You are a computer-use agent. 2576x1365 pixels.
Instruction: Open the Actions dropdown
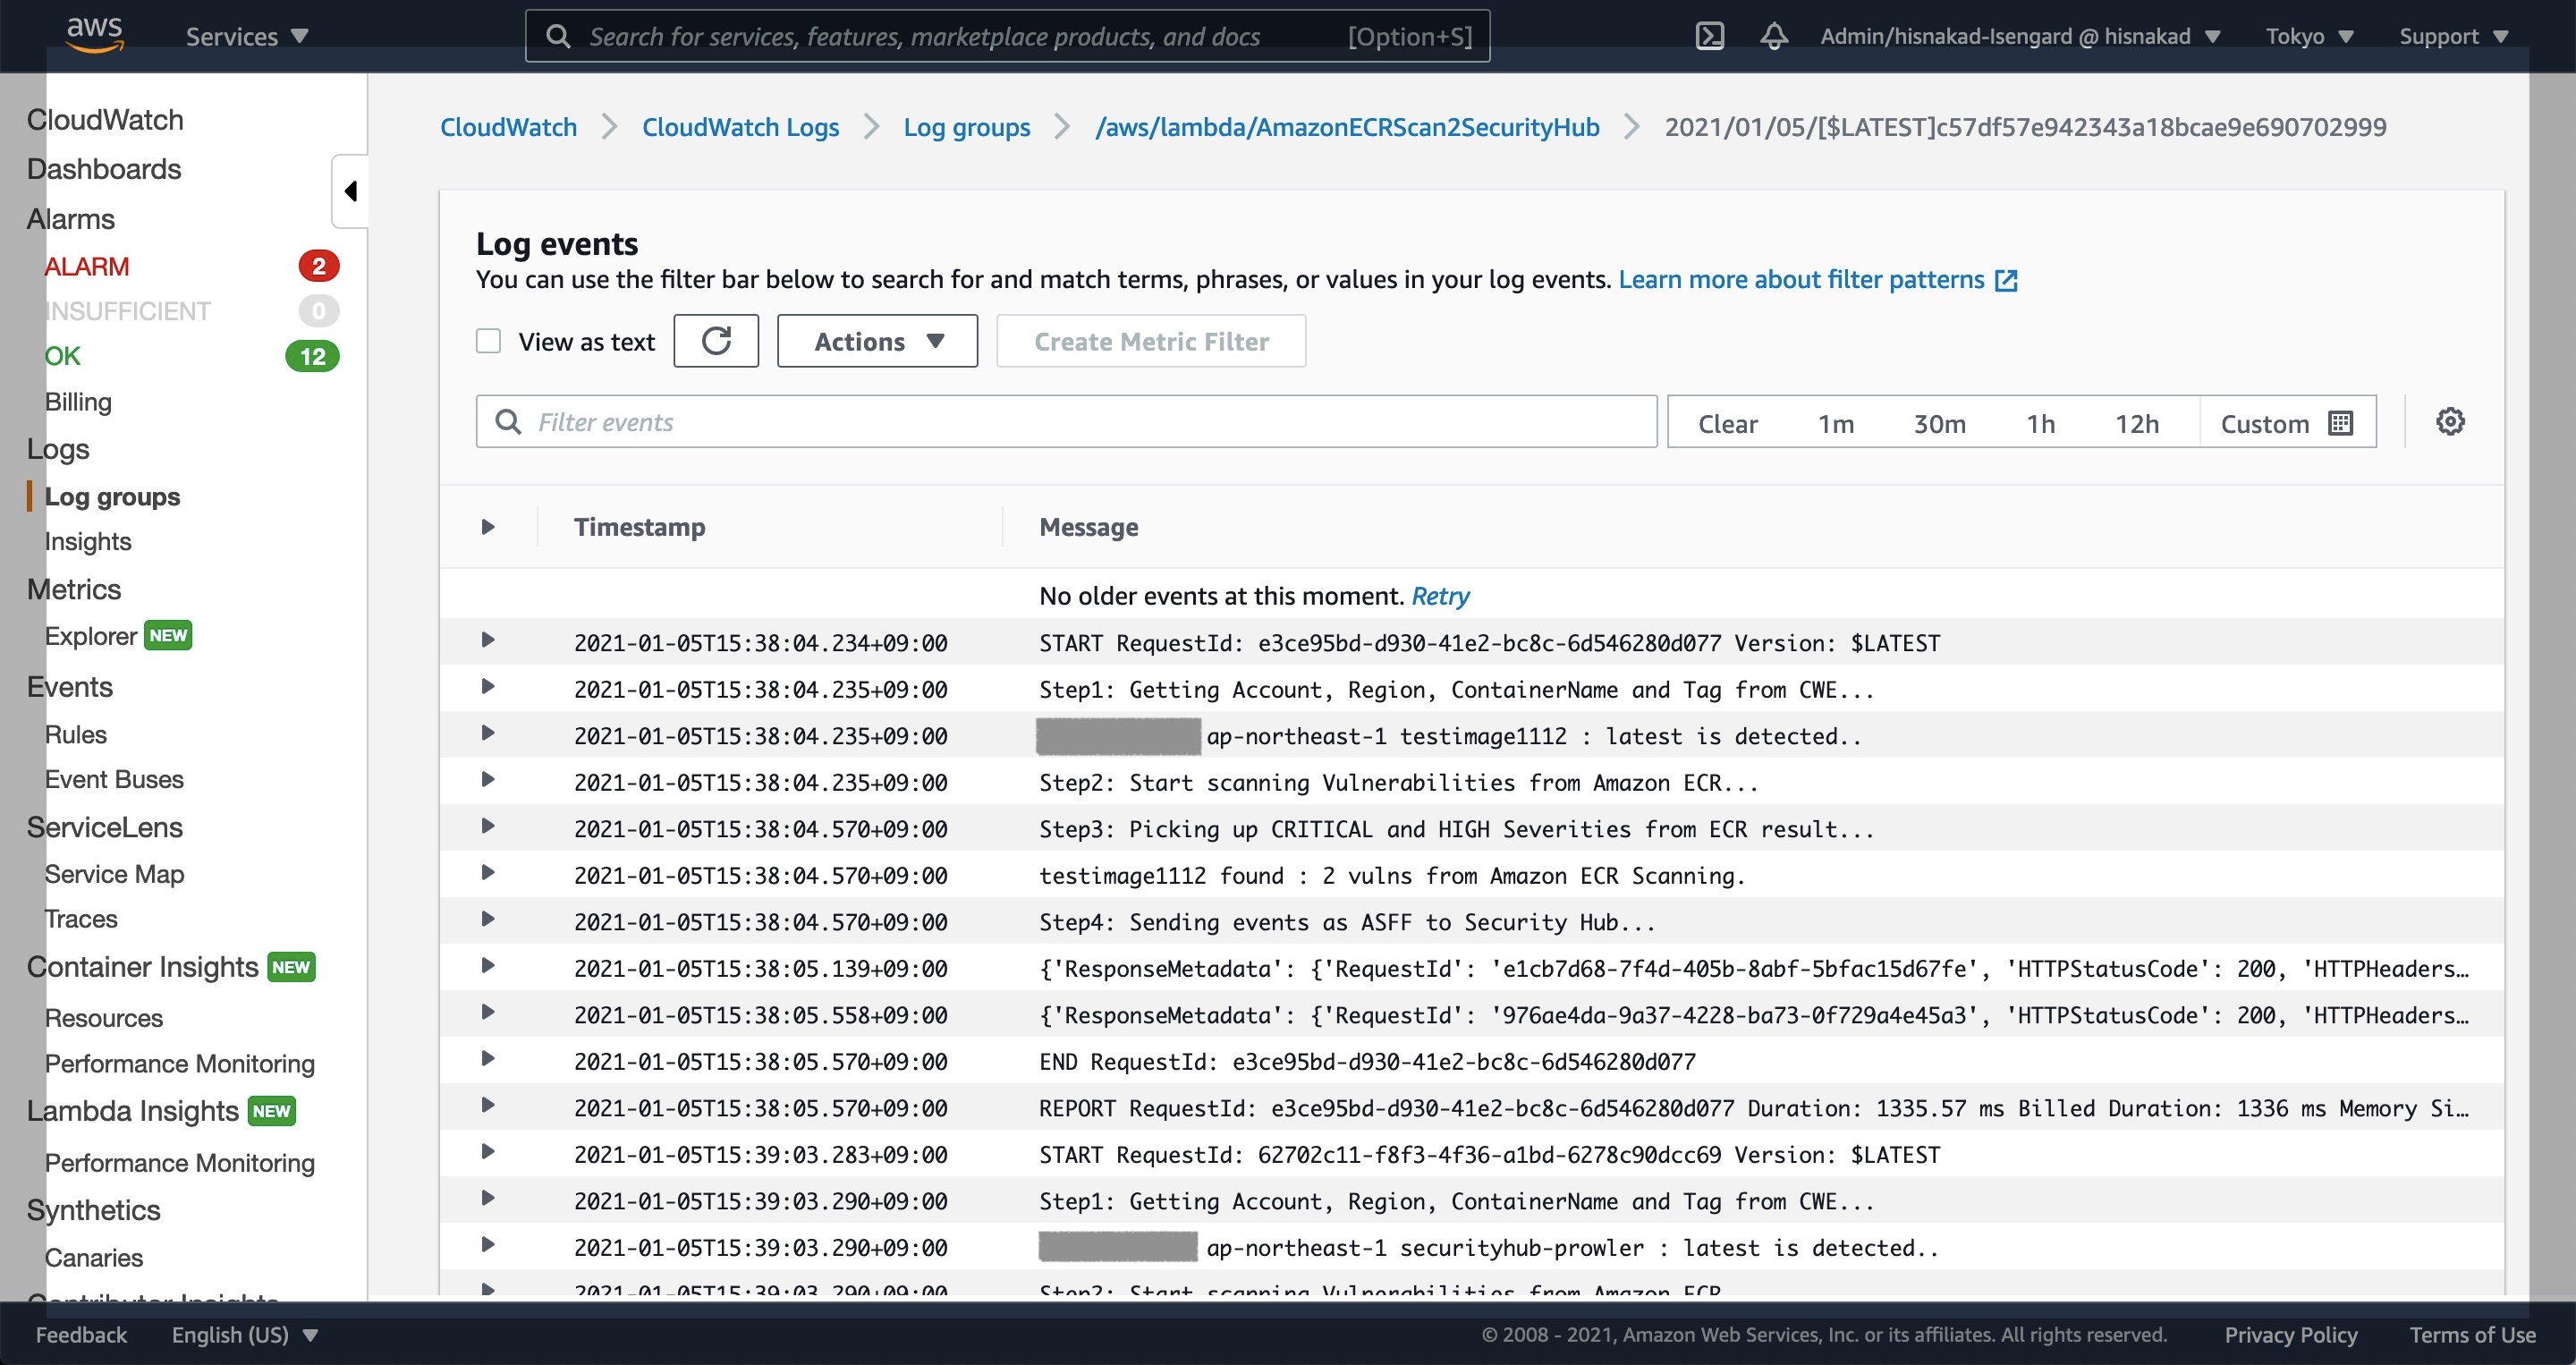coord(877,341)
